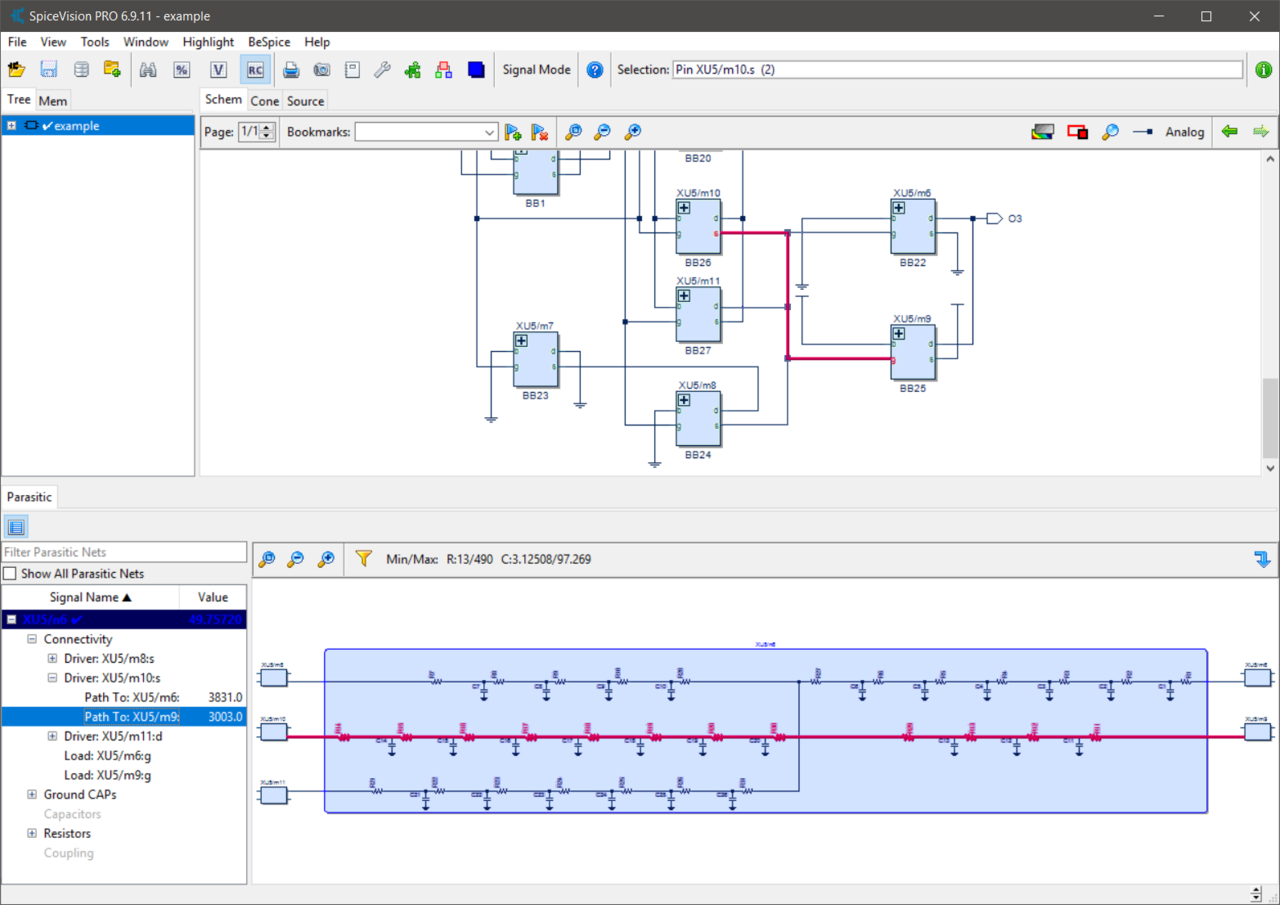The width and height of the screenshot is (1280, 905).
Task: Click the camera screenshot icon
Action: tap(321, 70)
